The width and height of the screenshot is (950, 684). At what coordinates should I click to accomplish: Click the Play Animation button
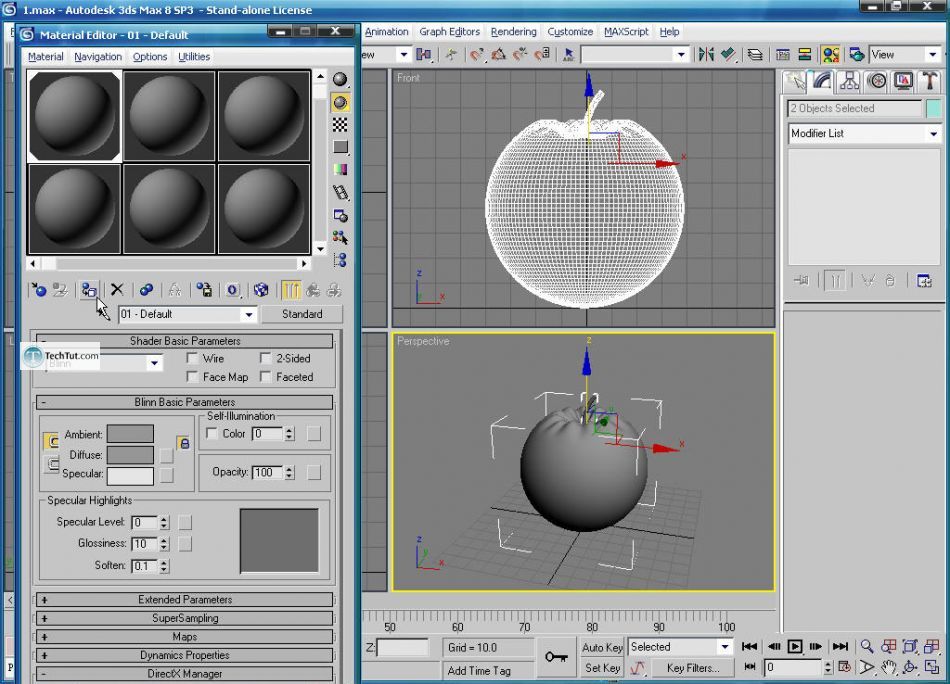[x=795, y=646]
